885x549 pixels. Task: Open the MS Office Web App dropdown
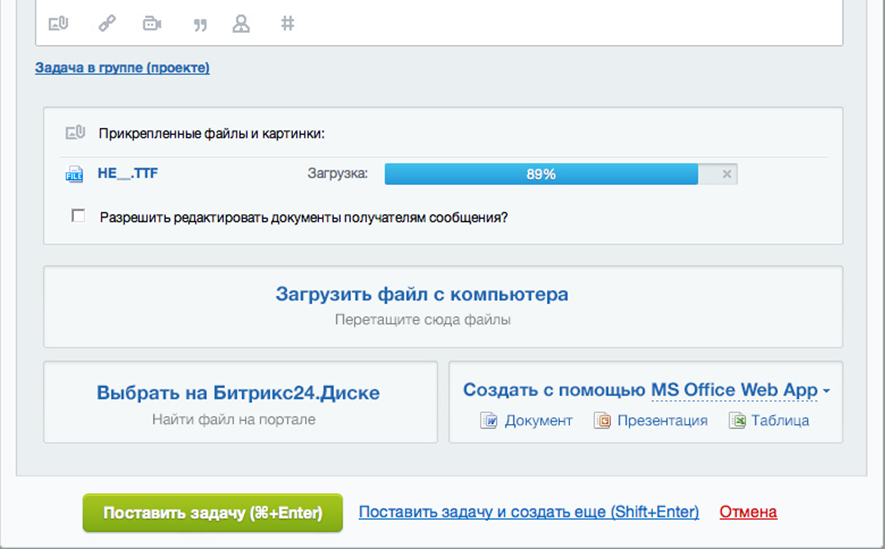[740, 390]
